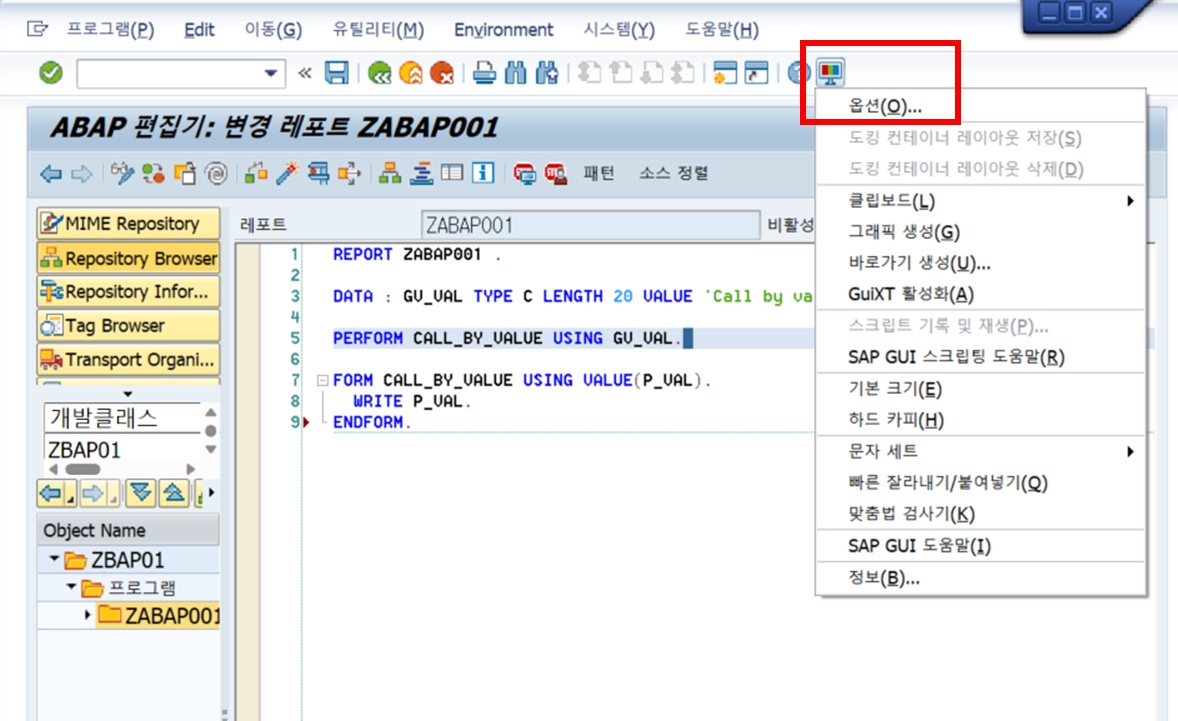Open the Repository Infor... button
Image resolution: width=1178 pixels, height=721 pixels.
point(128,291)
